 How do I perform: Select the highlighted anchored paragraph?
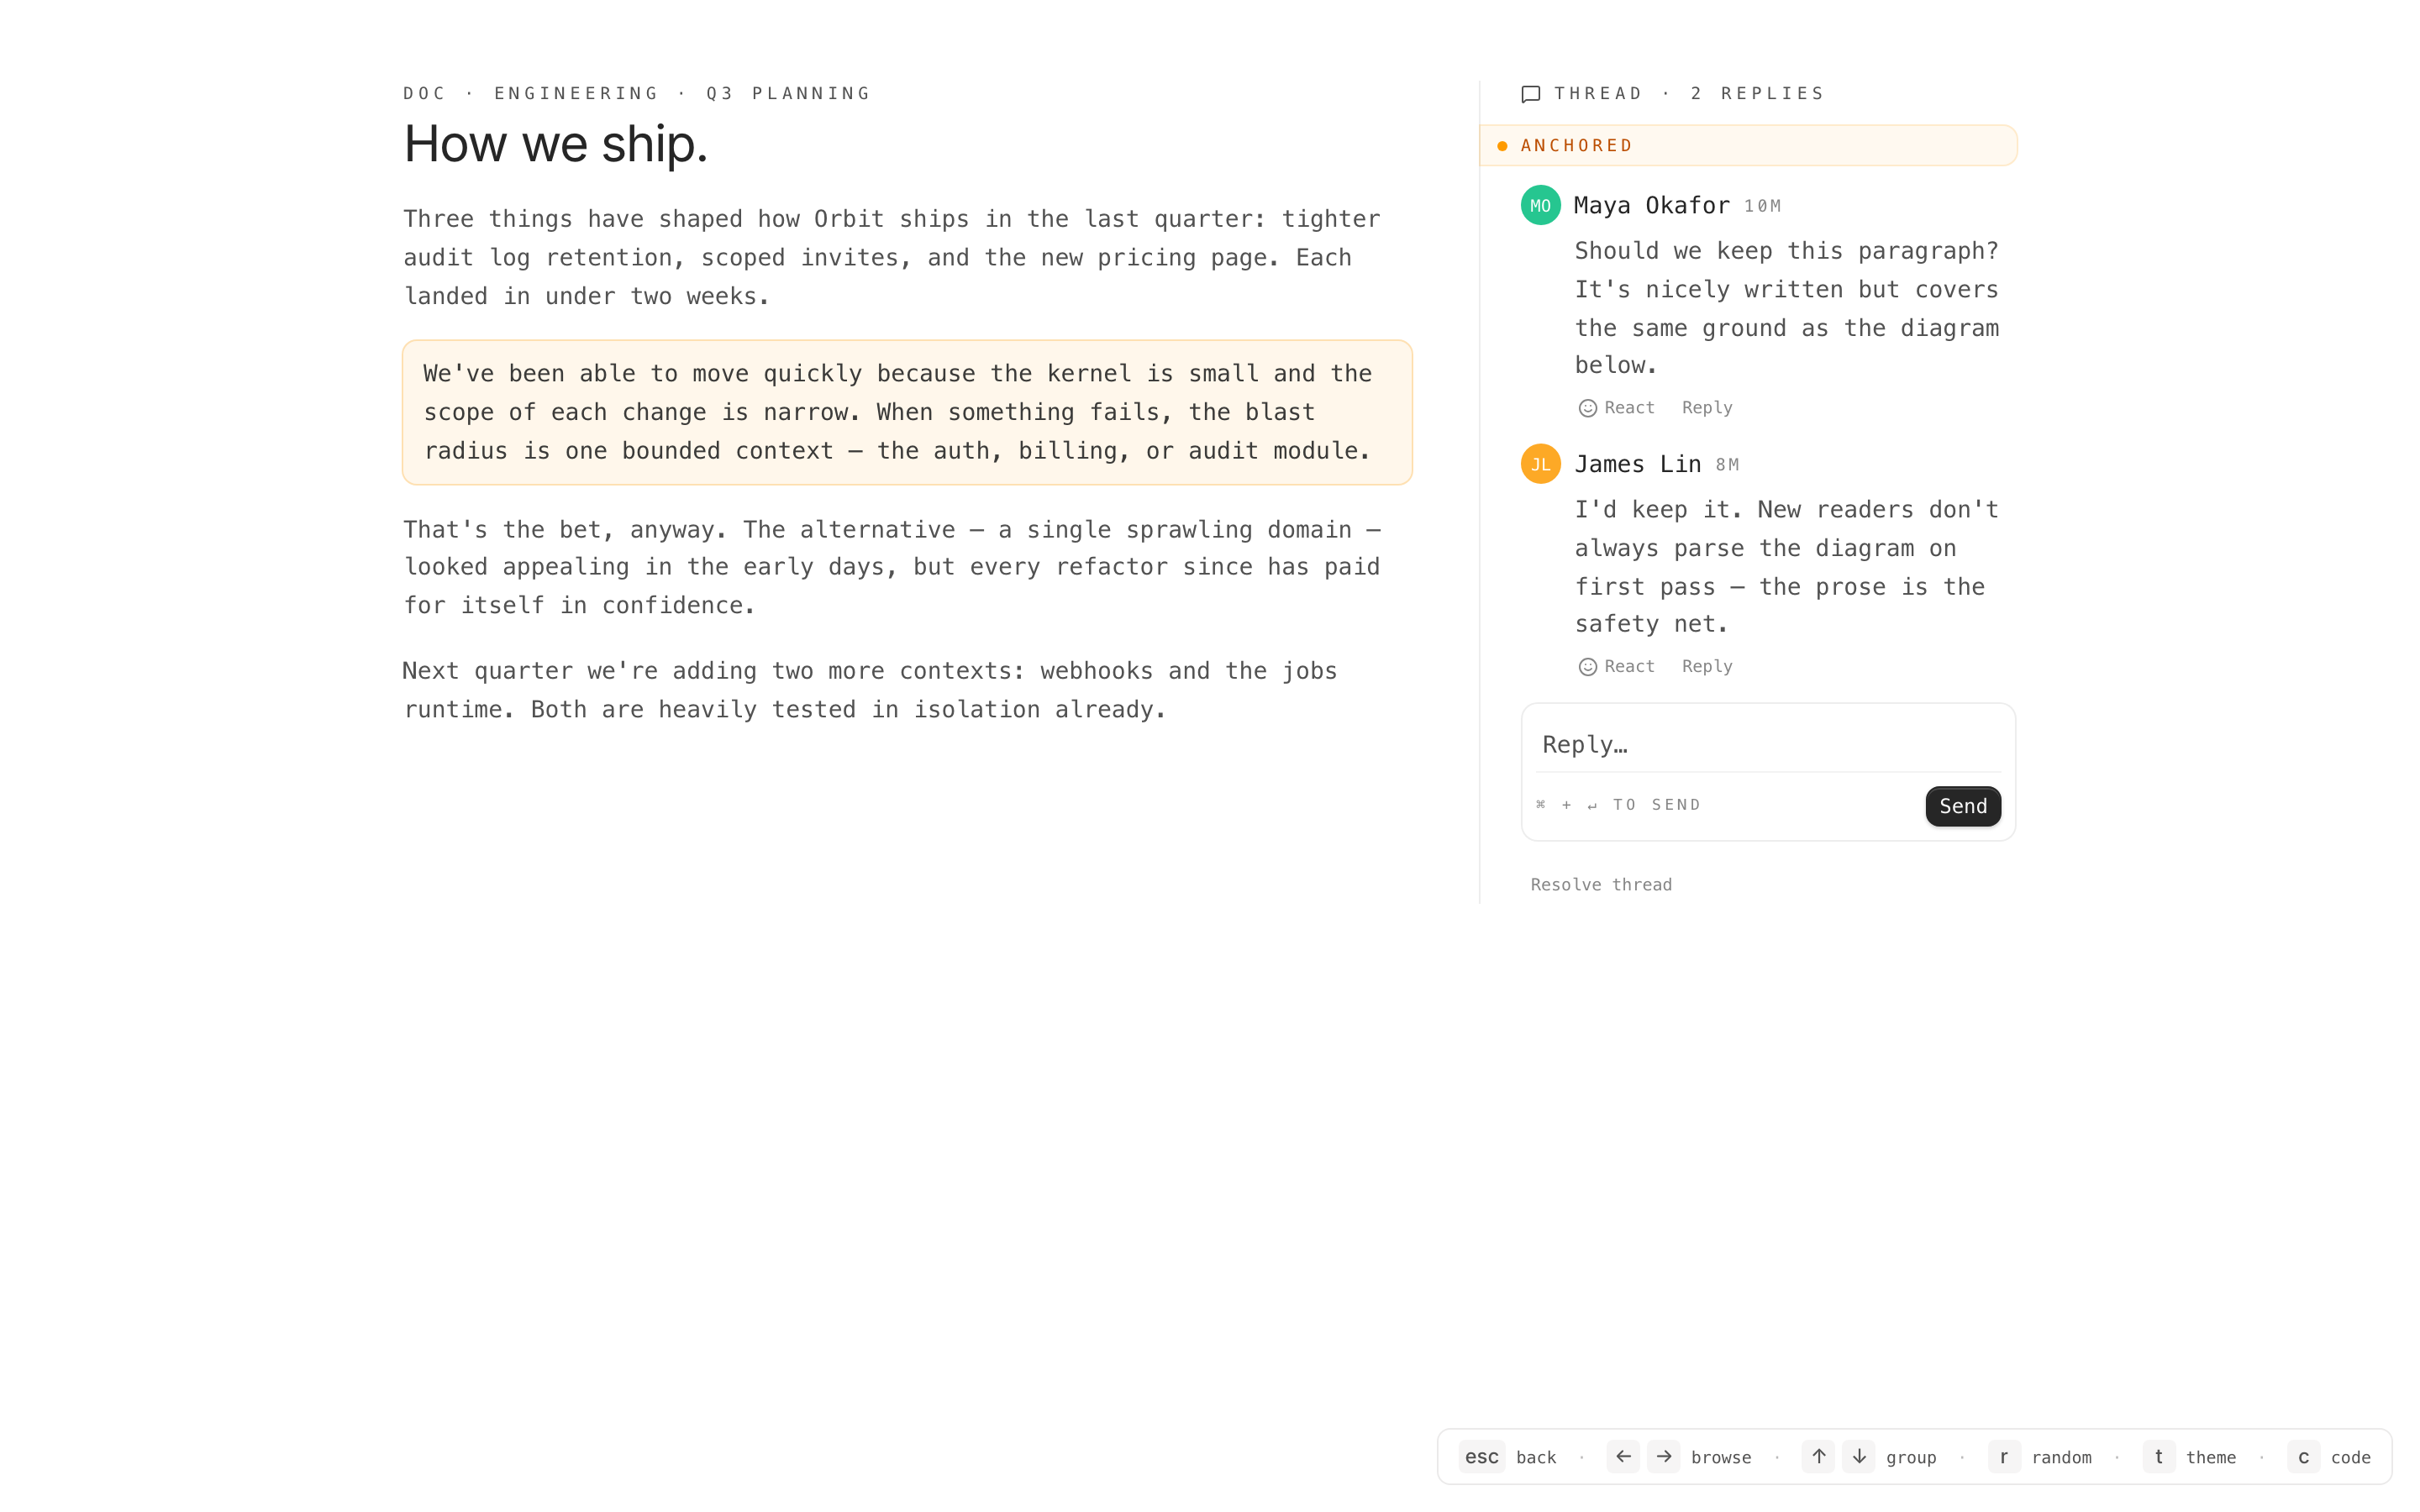(x=906, y=412)
